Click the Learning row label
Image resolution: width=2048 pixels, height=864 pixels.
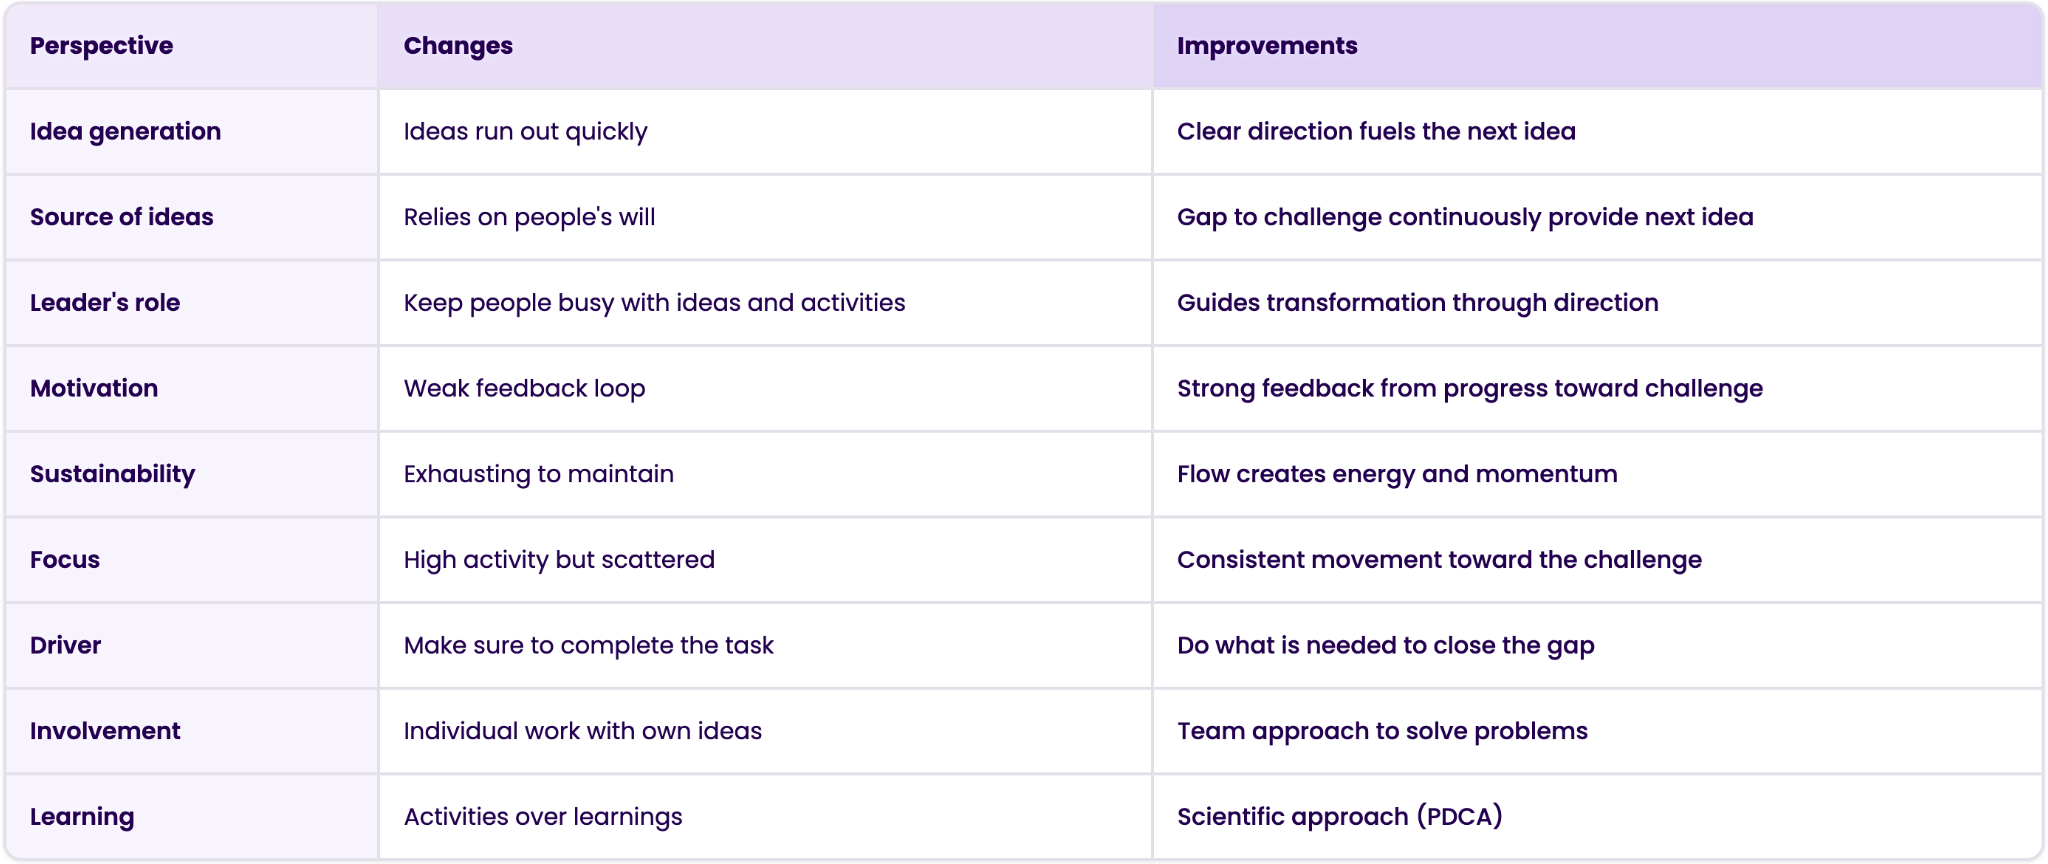coord(82,817)
